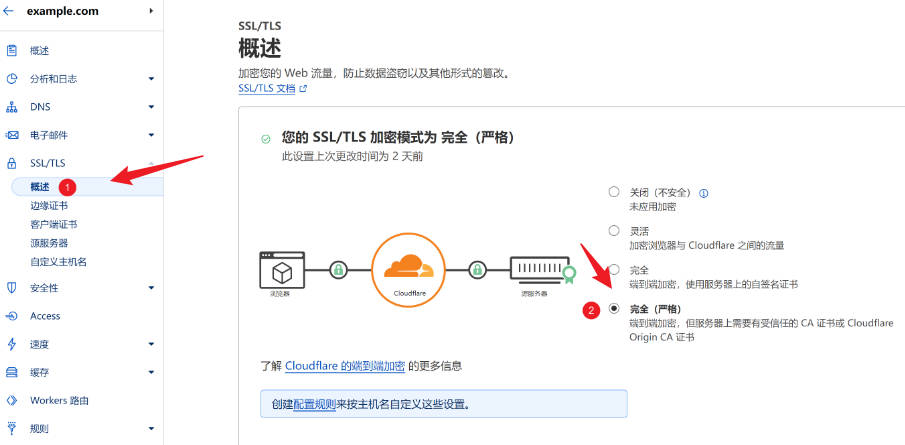Click the left green lock in diagram

339,270
